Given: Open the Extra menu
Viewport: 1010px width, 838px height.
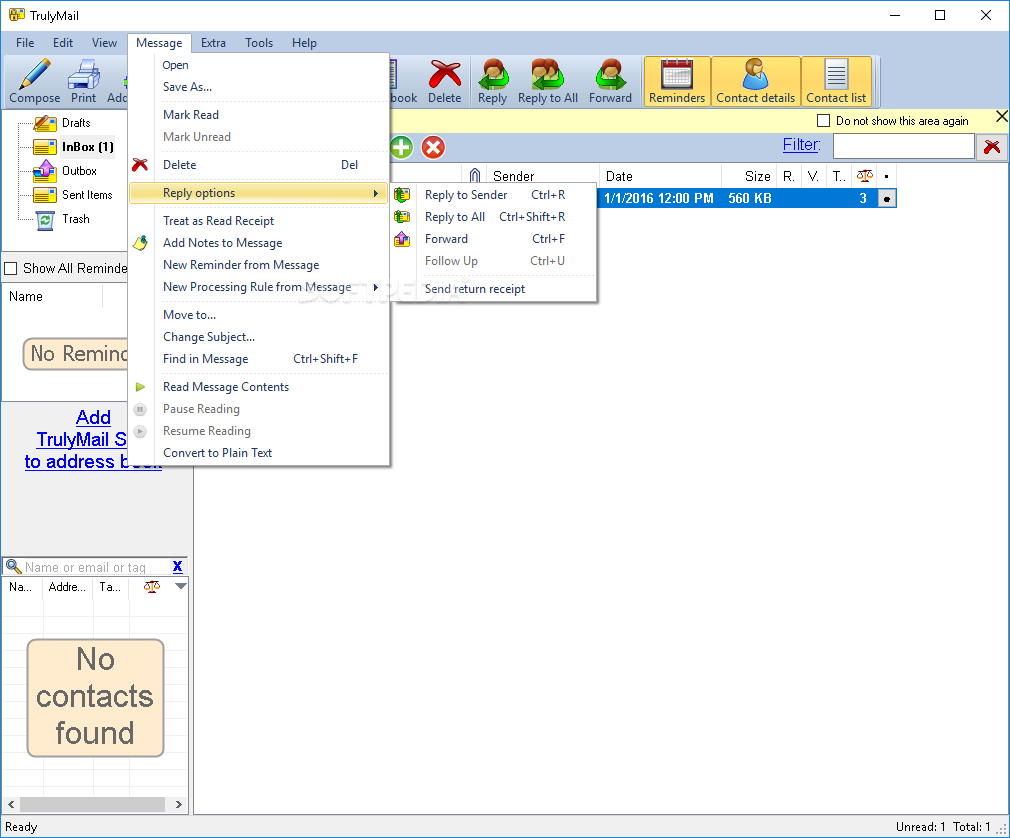Looking at the screenshot, I should click(x=213, y=43).
